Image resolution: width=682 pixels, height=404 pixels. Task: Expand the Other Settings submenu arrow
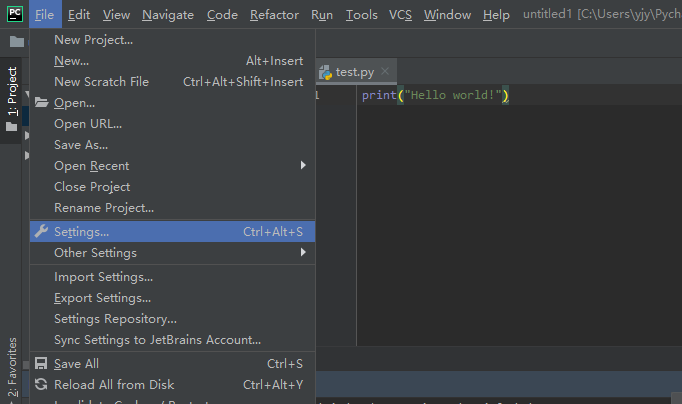[x=303, y=252]
